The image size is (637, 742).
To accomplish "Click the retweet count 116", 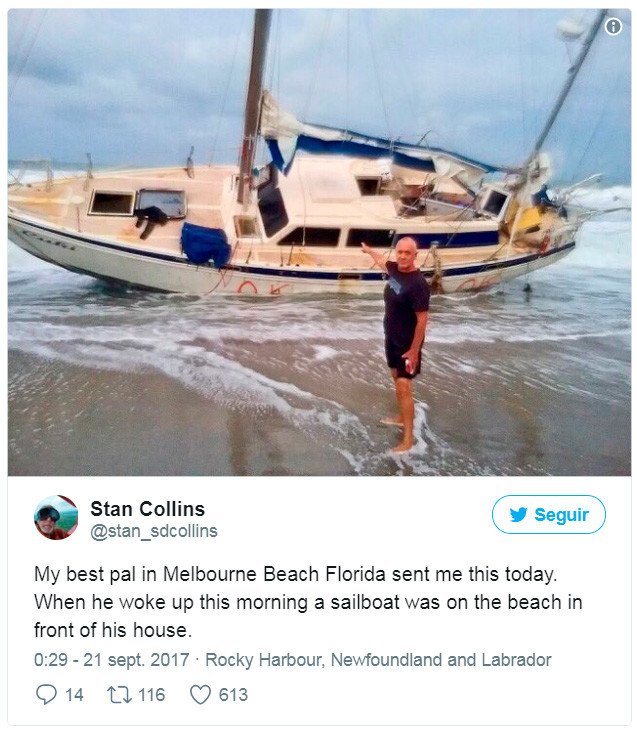I will (x=150, y=694).
